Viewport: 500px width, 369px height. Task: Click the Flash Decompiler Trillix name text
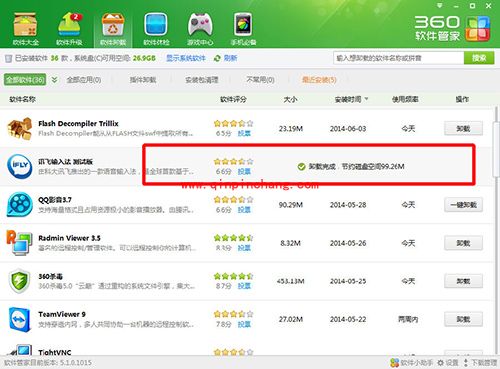tap(78, 123)
